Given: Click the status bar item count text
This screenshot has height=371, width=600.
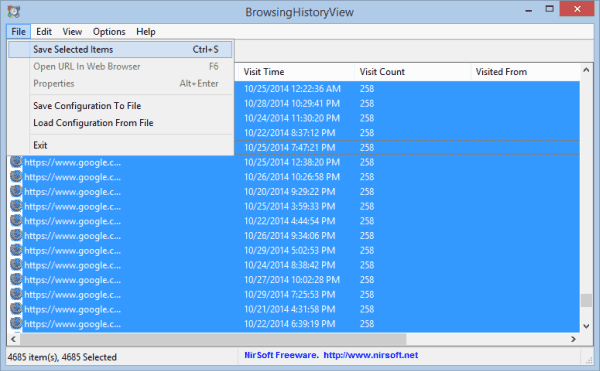Looking at the screenshot, I should tap(62, 357).
